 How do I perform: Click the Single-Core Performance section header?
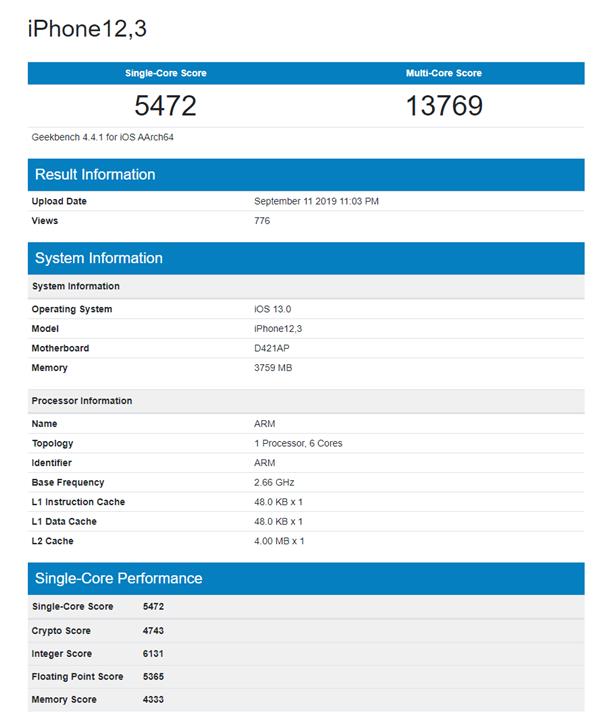point(306,578)
